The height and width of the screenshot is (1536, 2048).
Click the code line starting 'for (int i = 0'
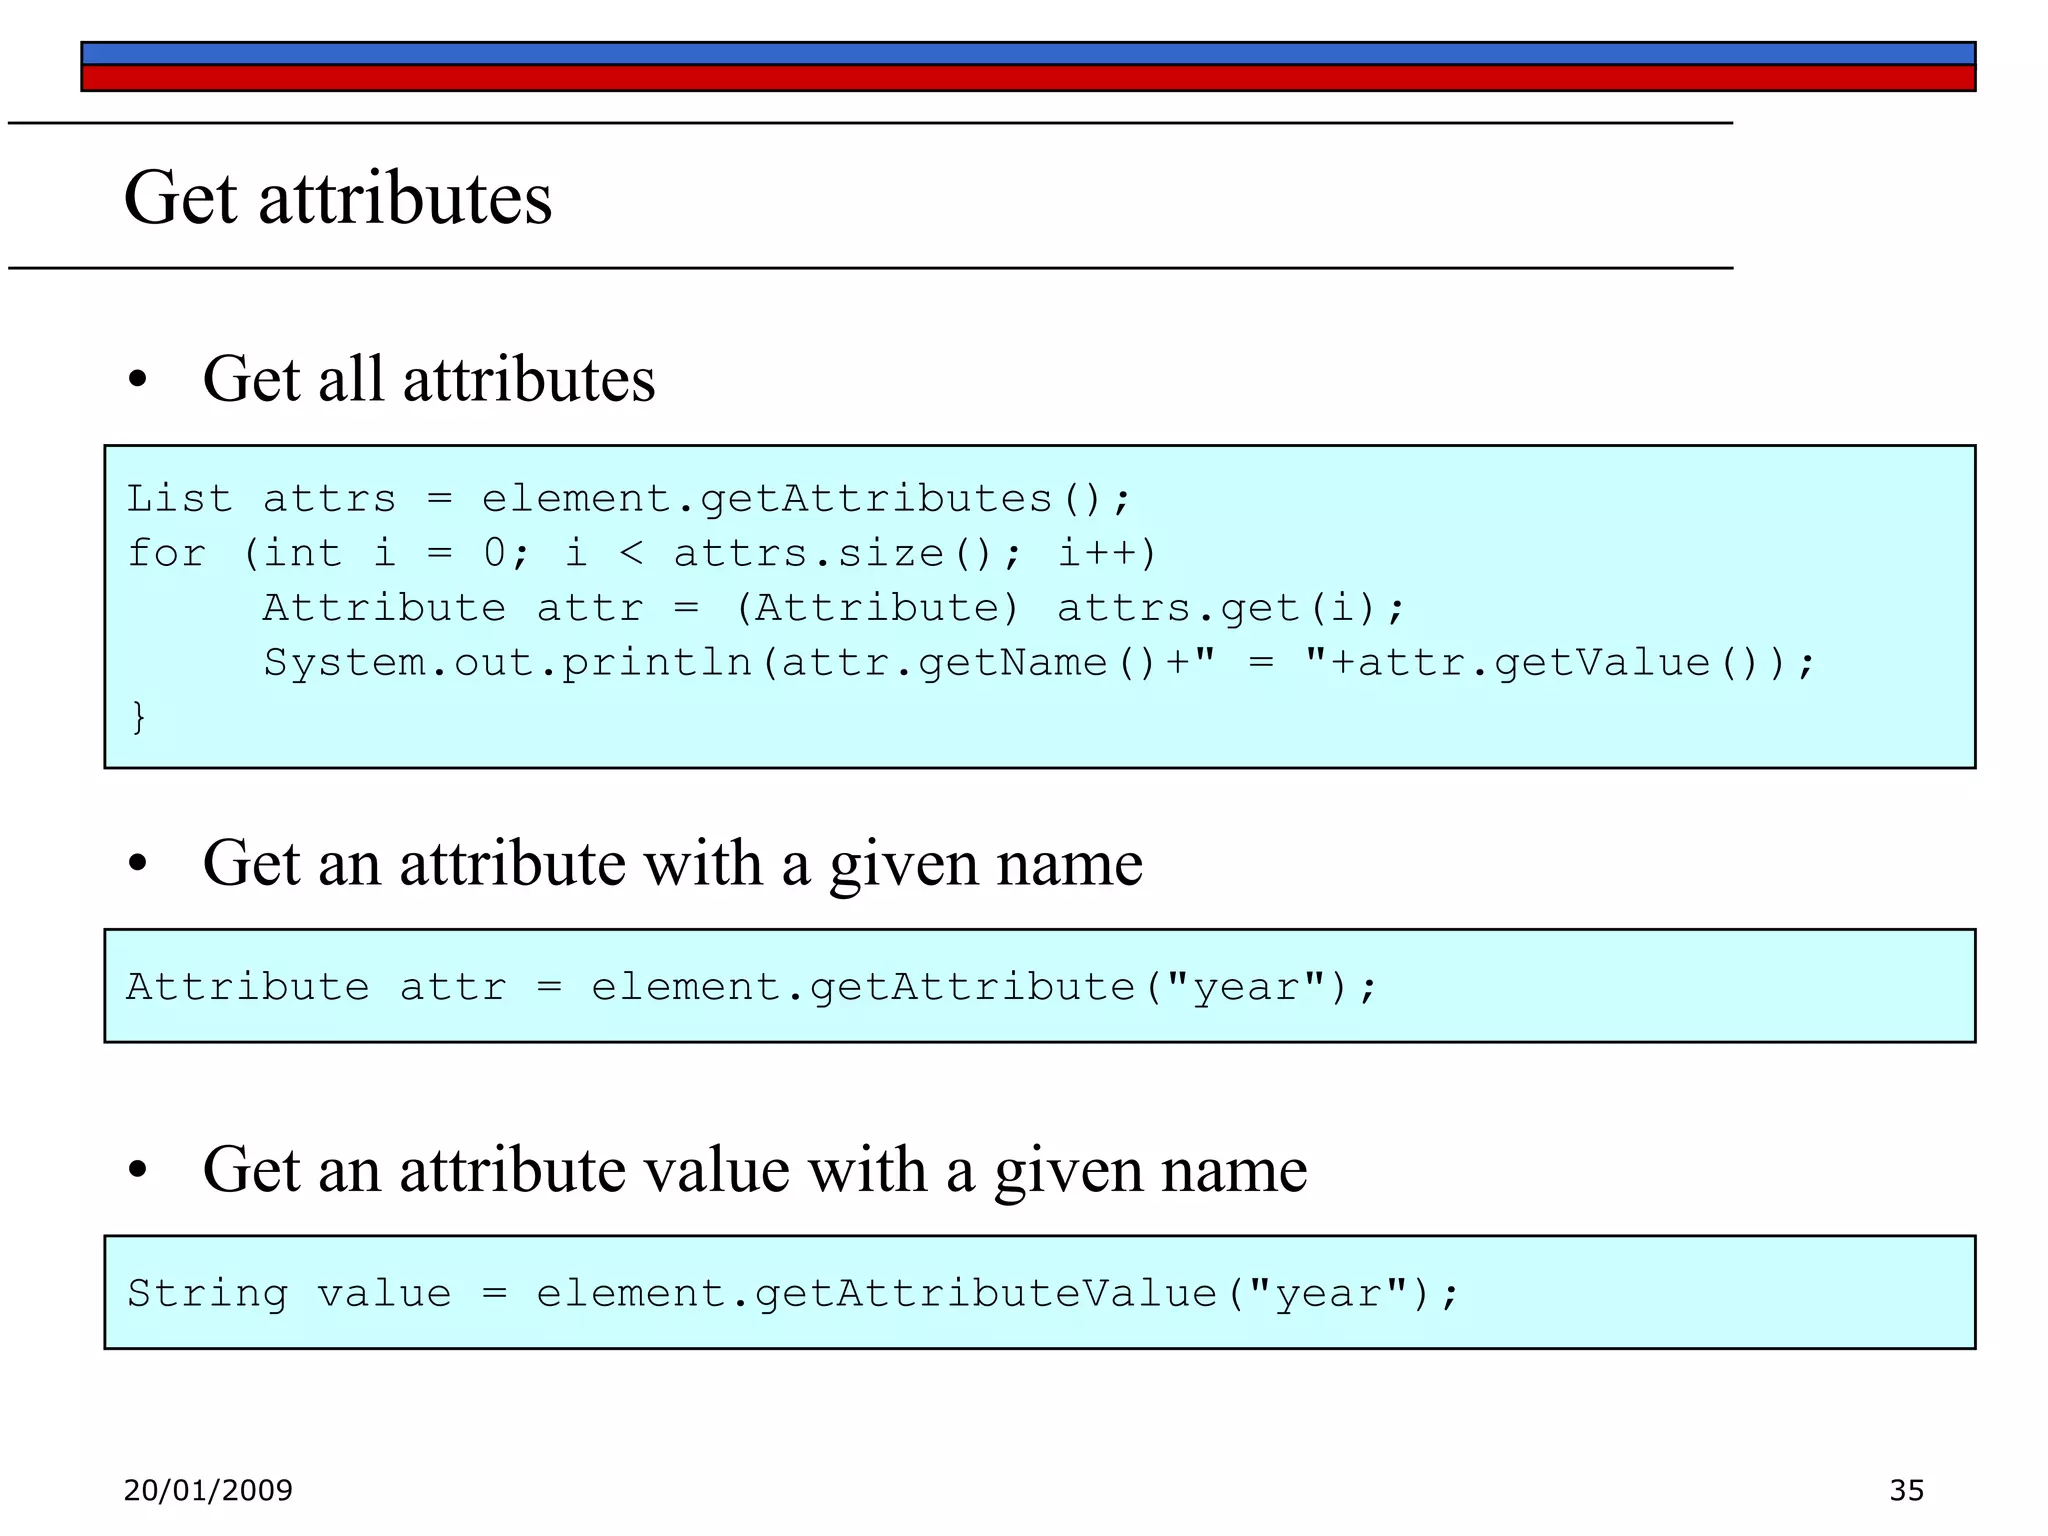point(642,553)
